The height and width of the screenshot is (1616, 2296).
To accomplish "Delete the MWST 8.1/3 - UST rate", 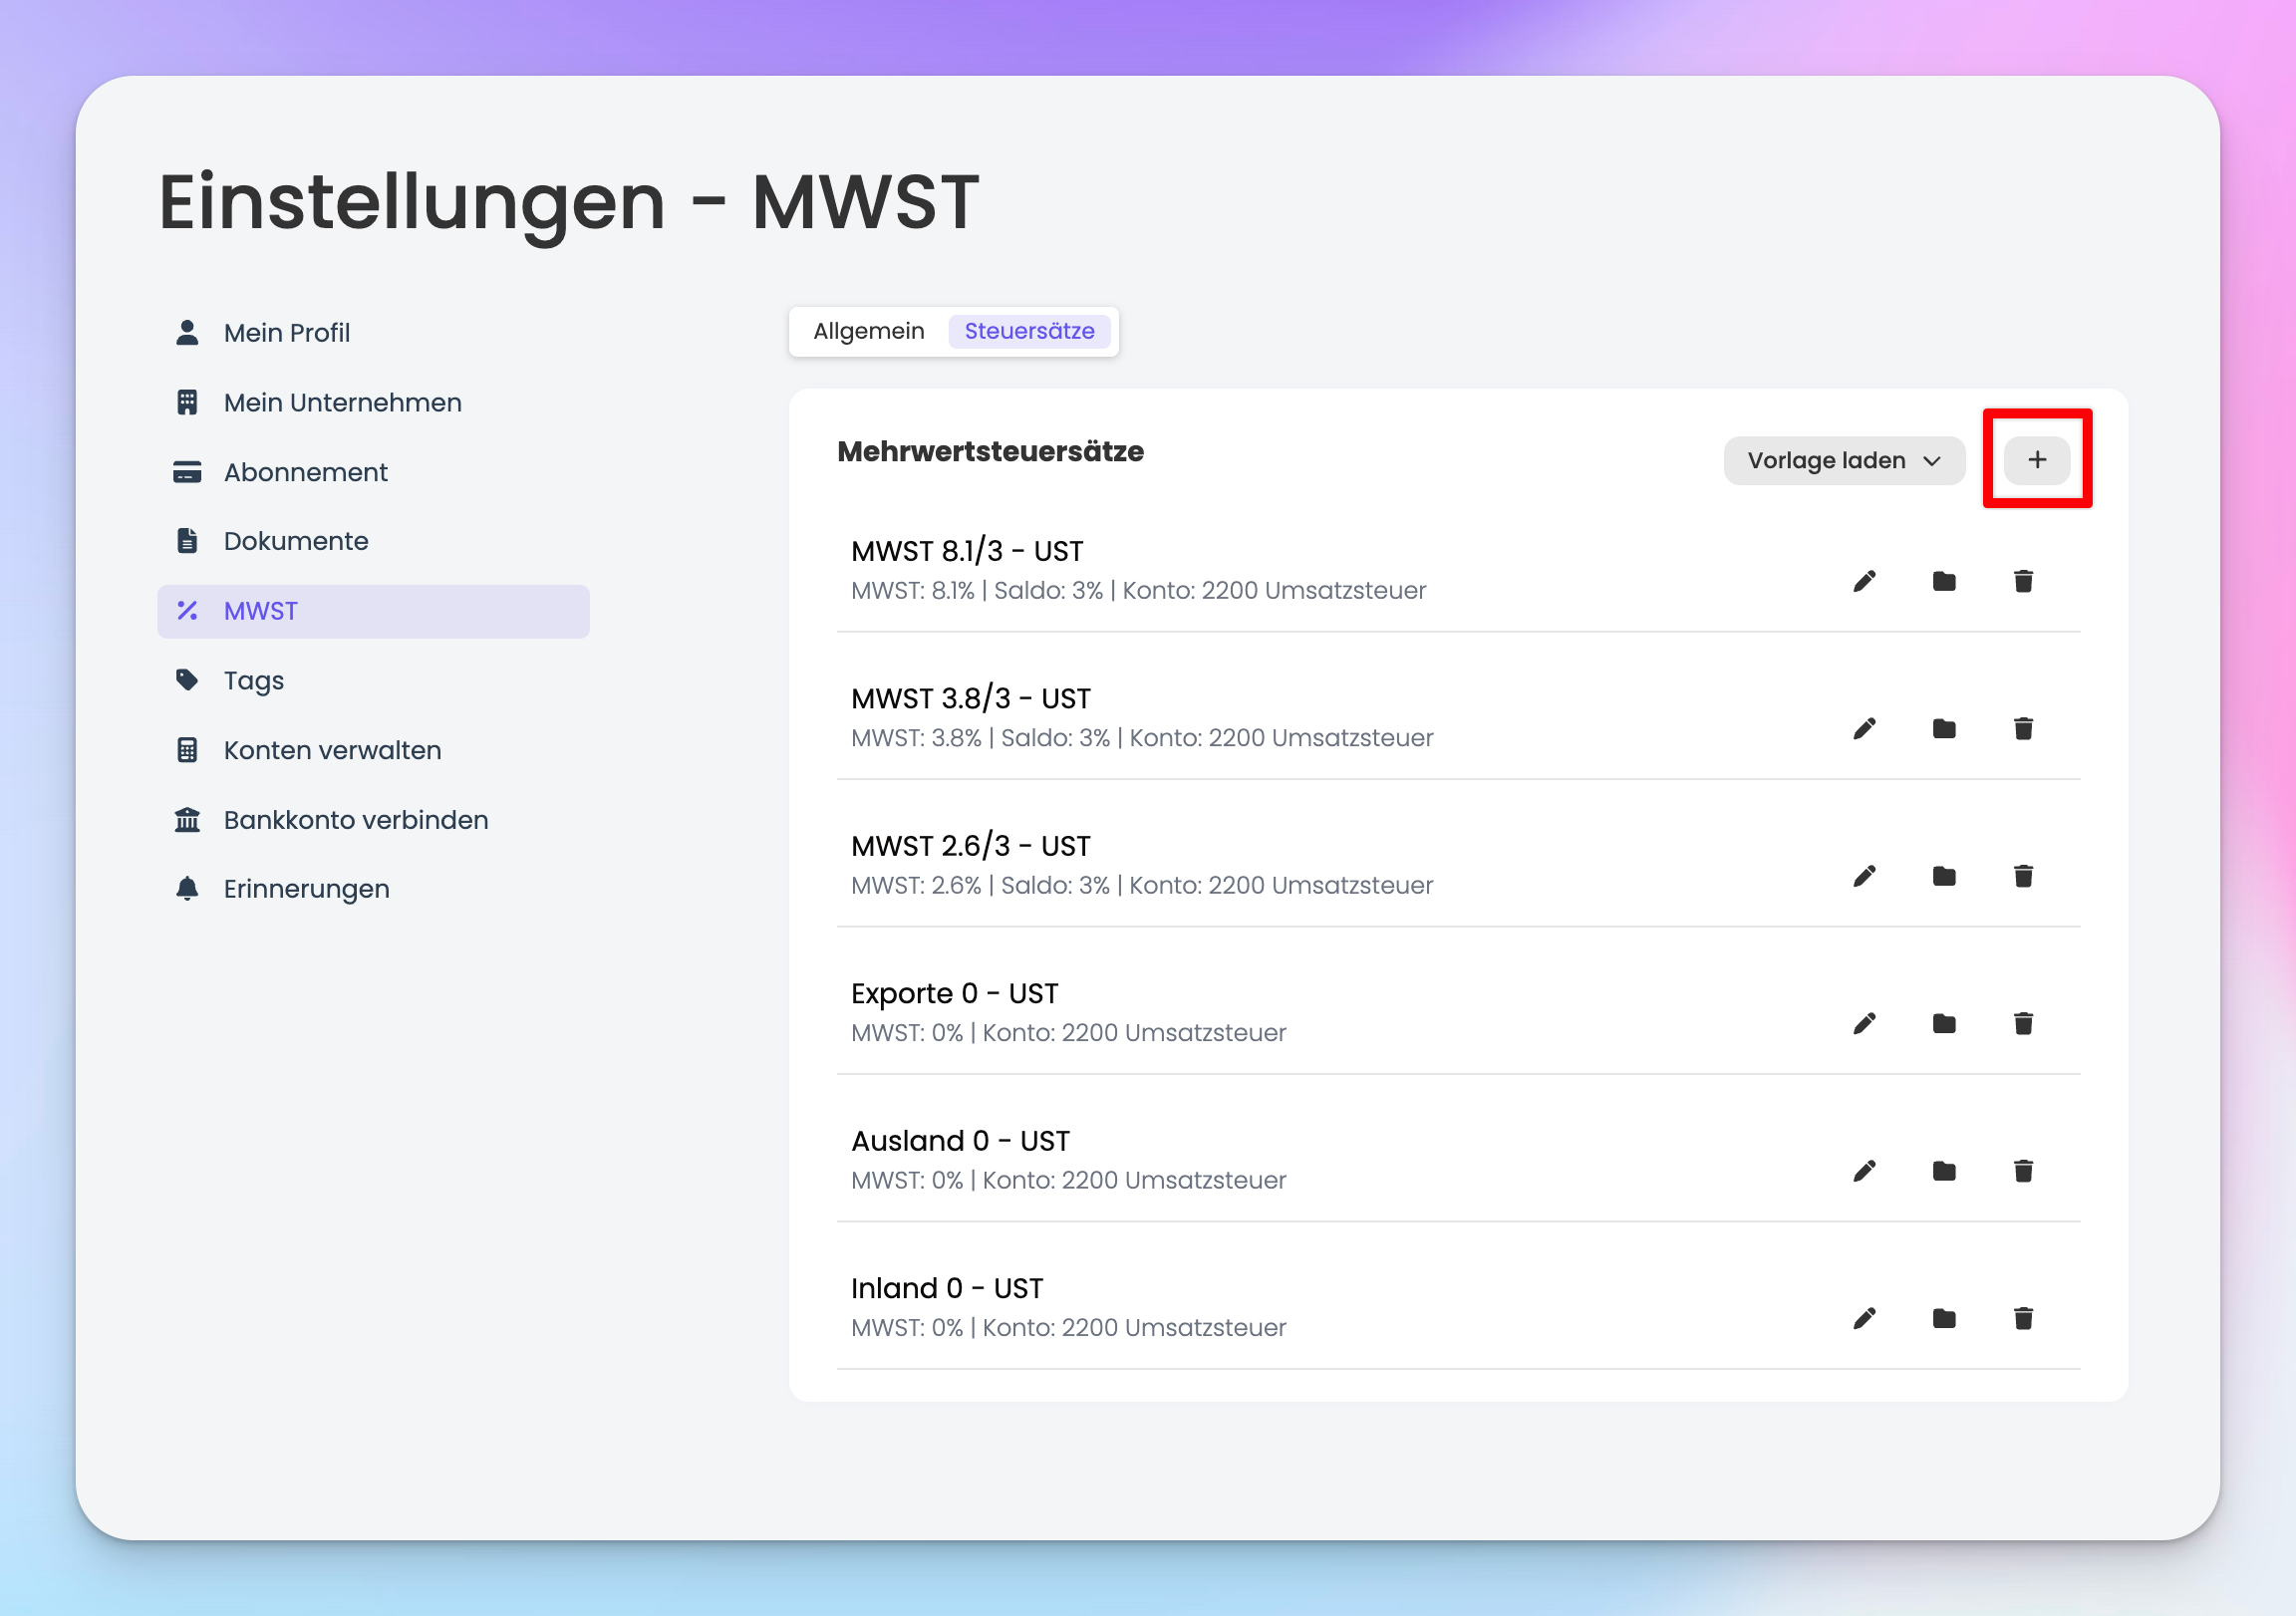I will click(x=2022, y=581).
